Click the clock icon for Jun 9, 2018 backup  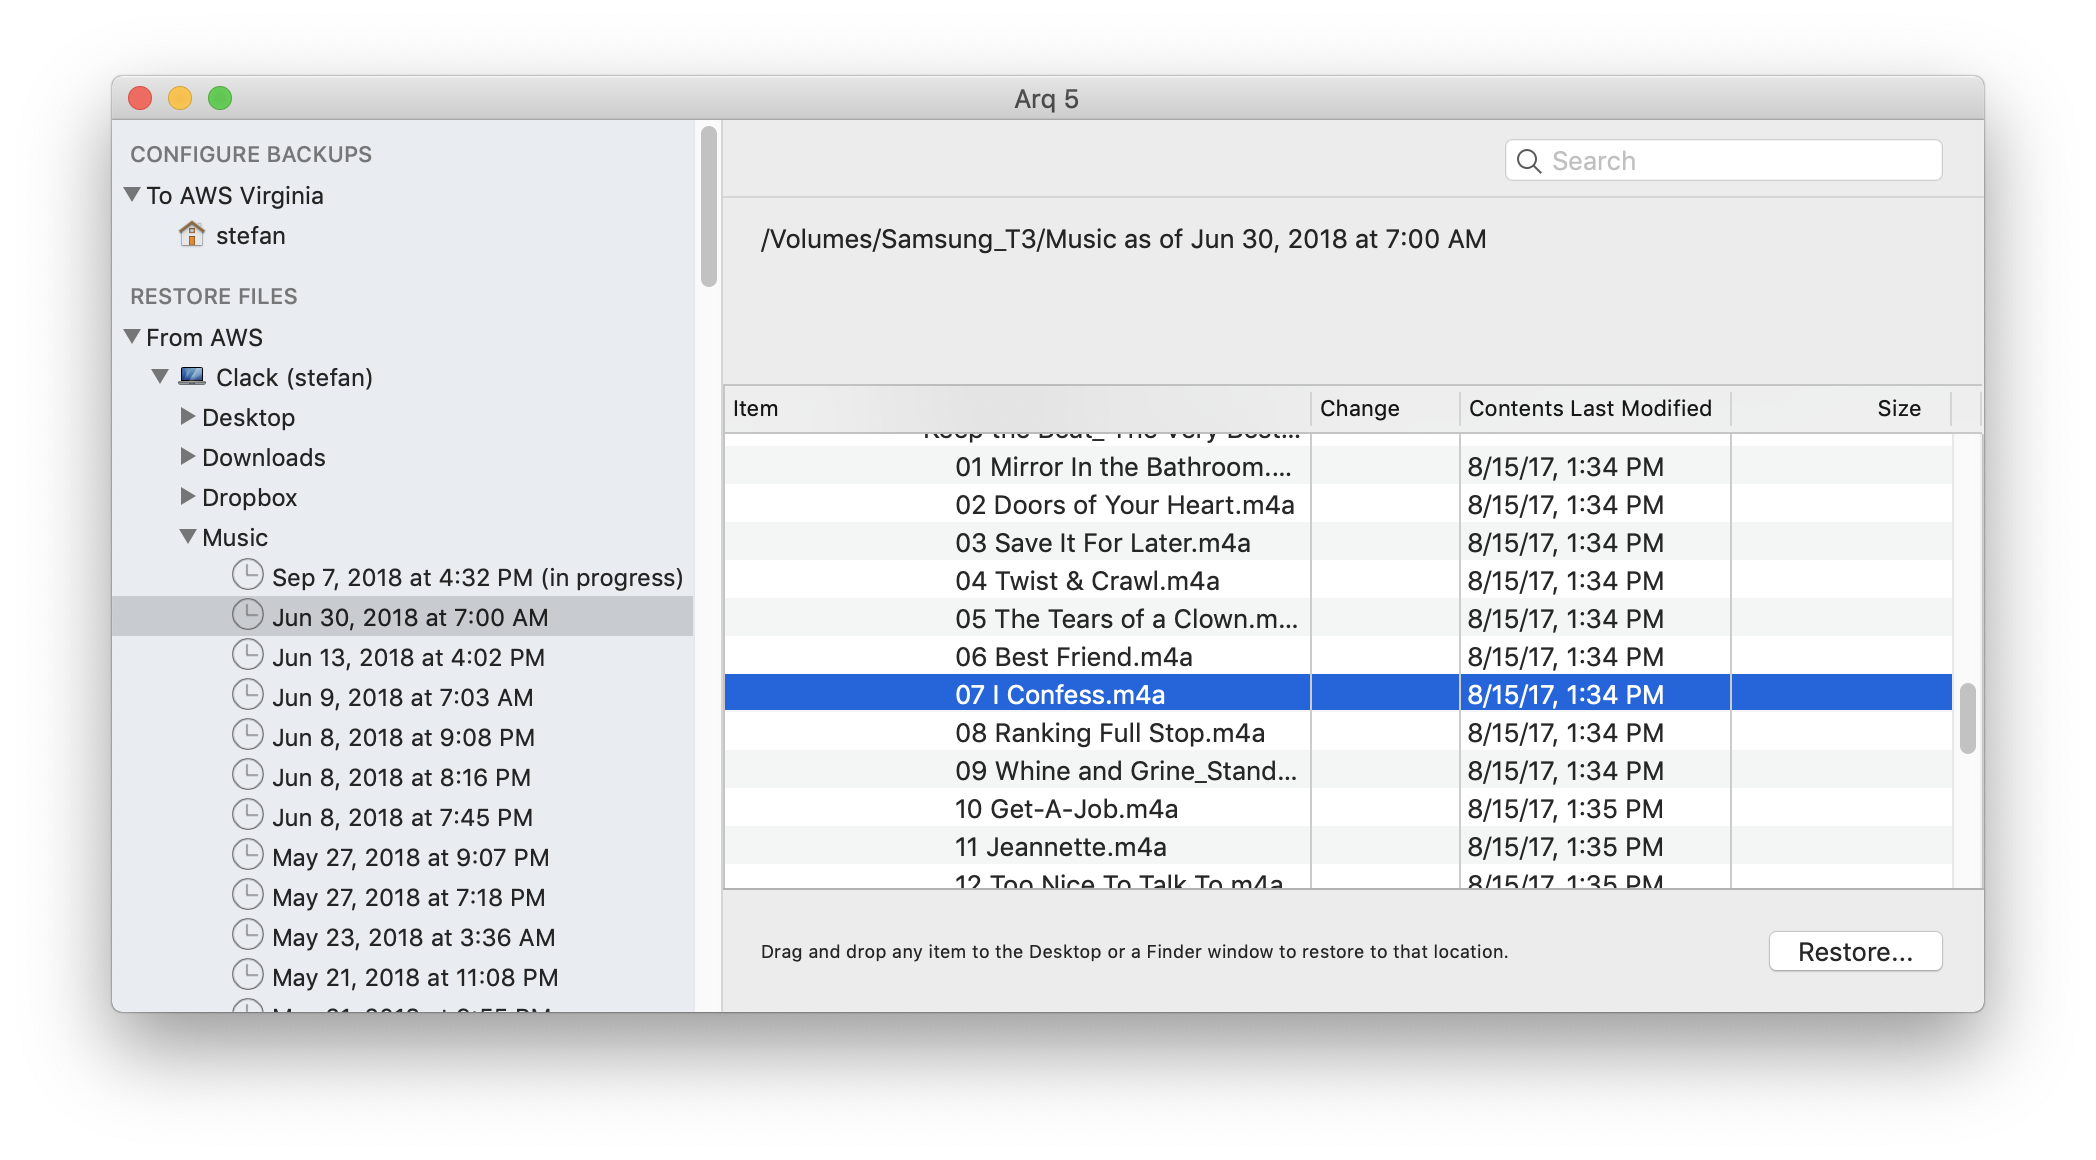pyautogui.click(x=247, y=695)
